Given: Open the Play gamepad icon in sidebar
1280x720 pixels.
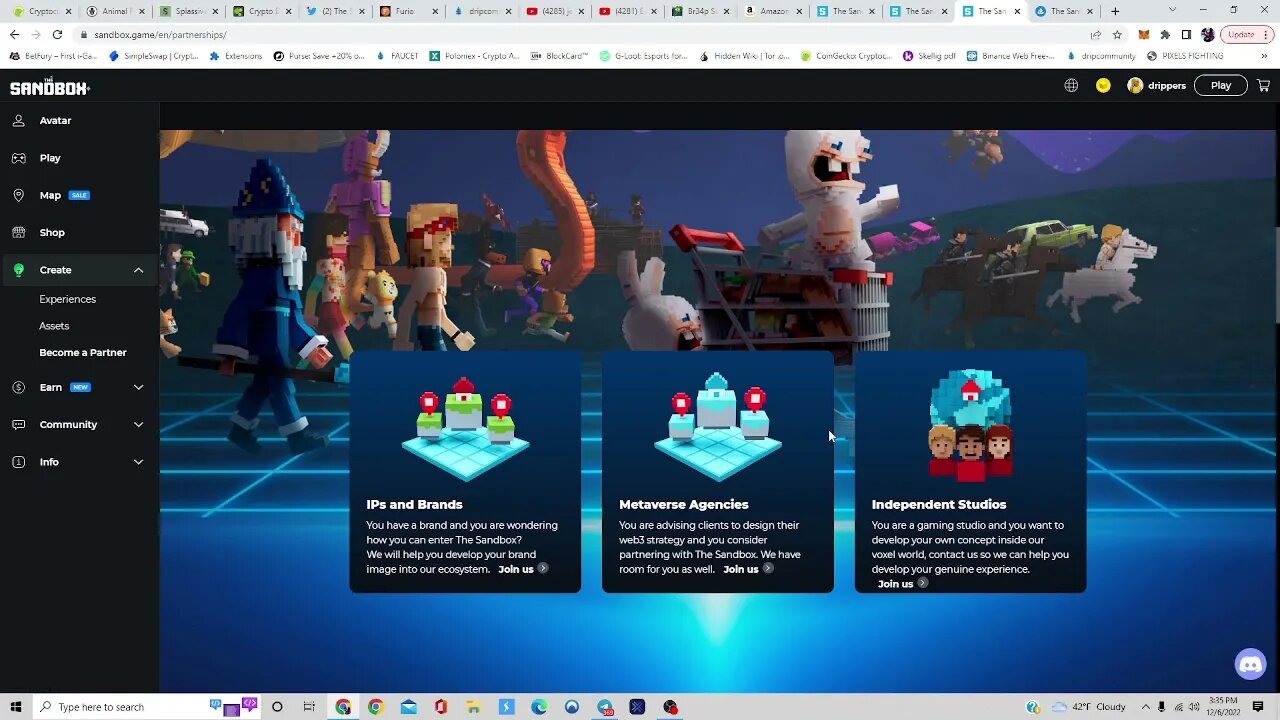Looking at the screenshot, I should pyautogui.click(x=18, y=158).
